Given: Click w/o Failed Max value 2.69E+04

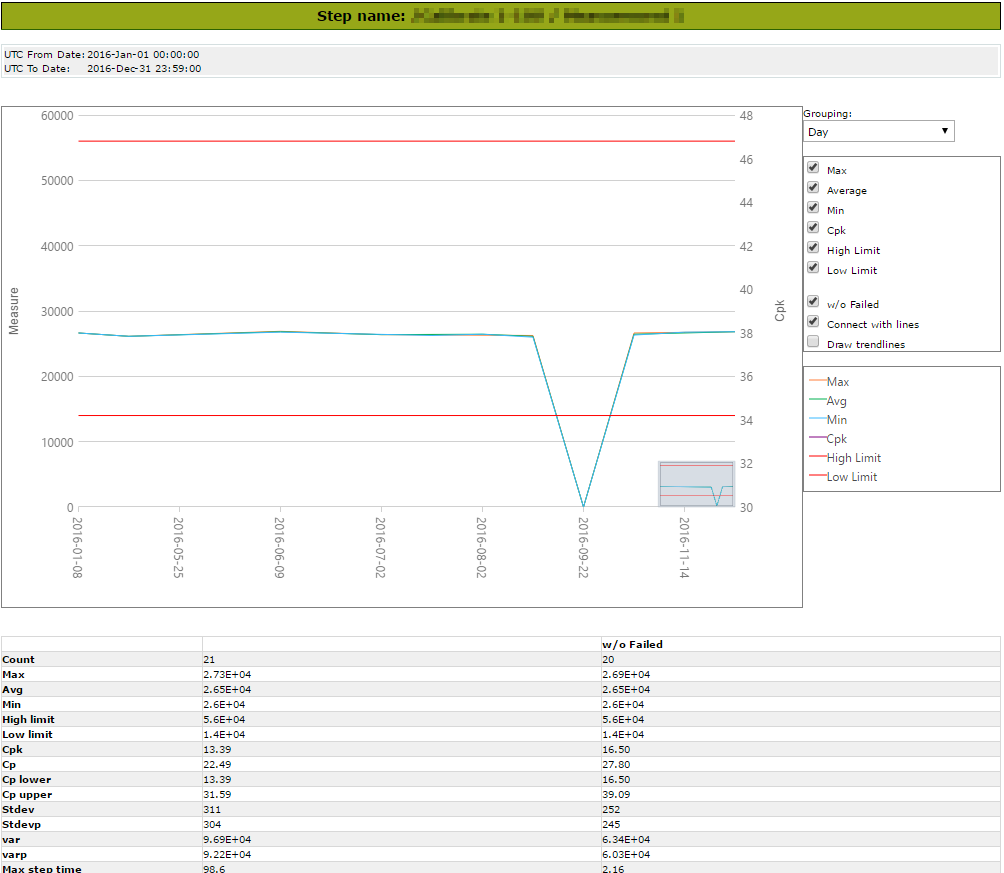Looking at the screenshot, I should point(626,674).
